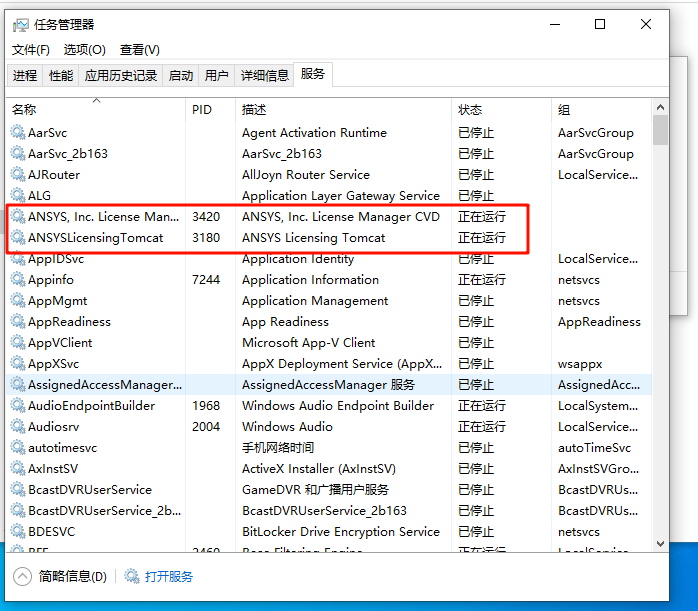The width and height of the screenshot is (698, 611).
Task: Select the AppIDSvc service name
Action: coord(56,259)
